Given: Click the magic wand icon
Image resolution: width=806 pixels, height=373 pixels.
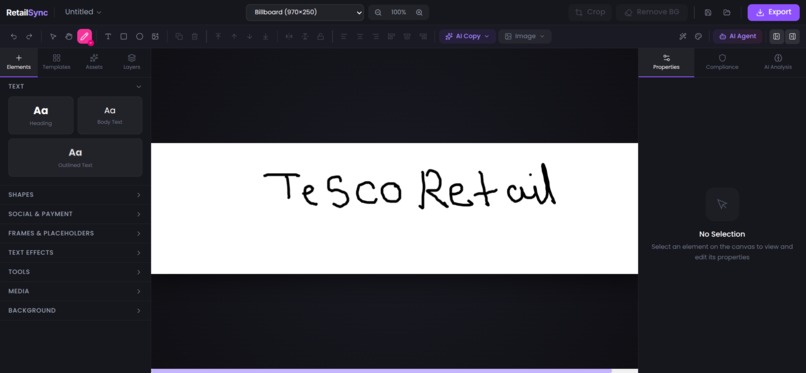Looking at the screenshot, I should pos(683,36).
